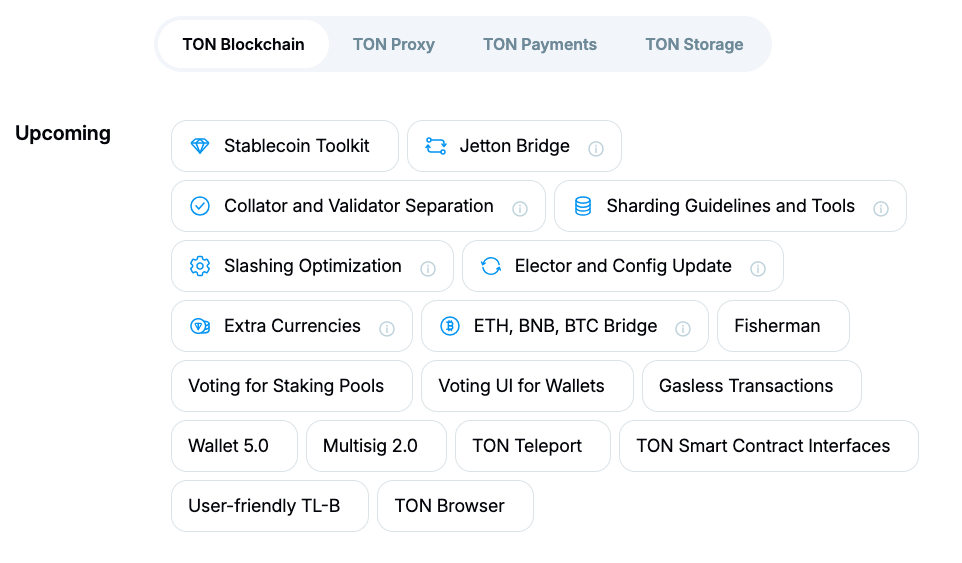Click the checkmark icon beside Collator and Validator Separation
Viewport: 962px width, 563px height.
pos(200,206)
